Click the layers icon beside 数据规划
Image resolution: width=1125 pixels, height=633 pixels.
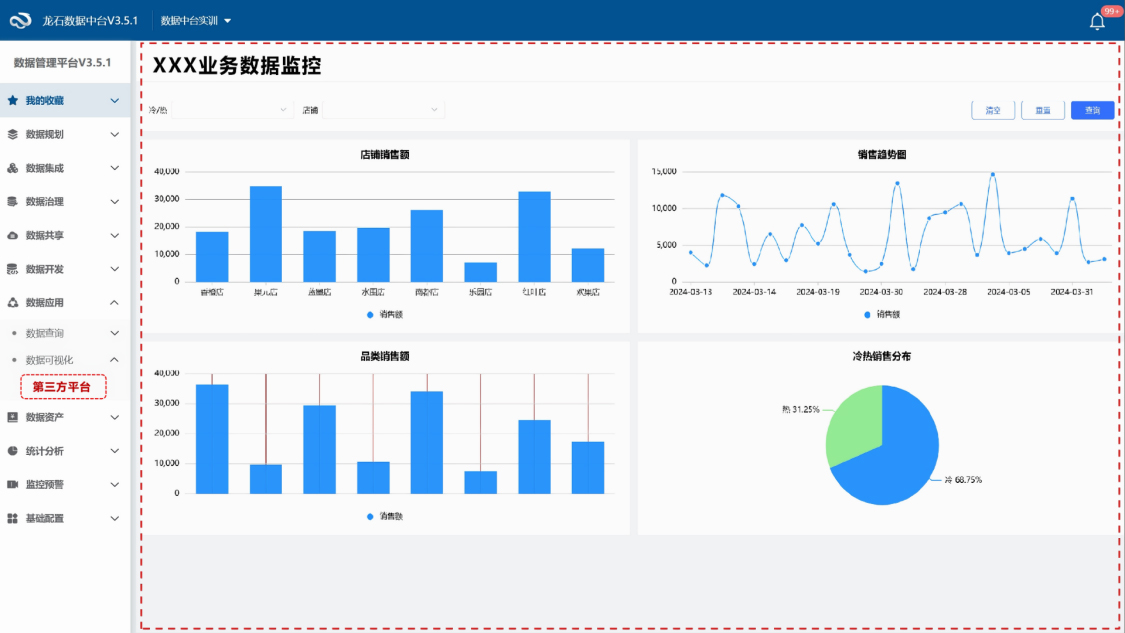12,134
